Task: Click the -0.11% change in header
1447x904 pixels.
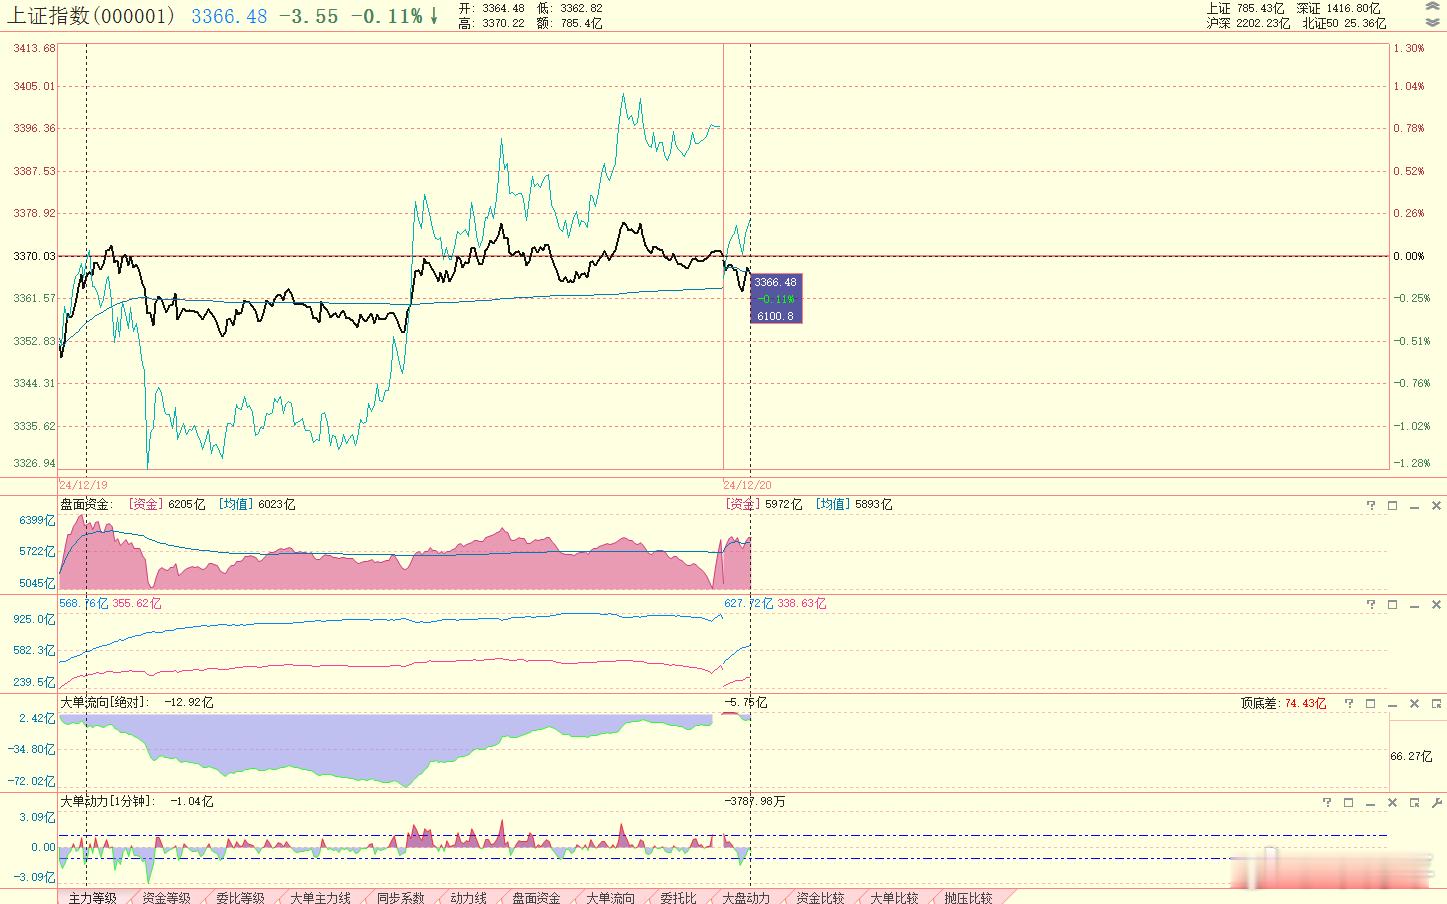Action: (x=386, y=16)
